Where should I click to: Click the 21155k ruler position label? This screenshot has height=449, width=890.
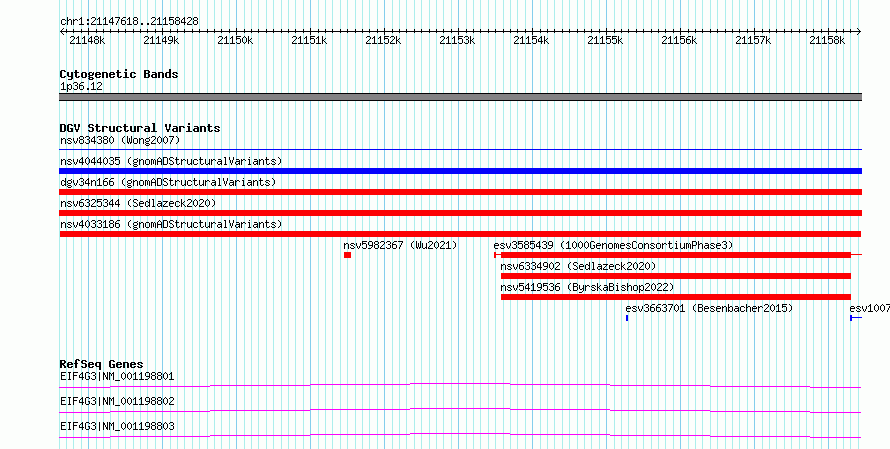[606, 40]
